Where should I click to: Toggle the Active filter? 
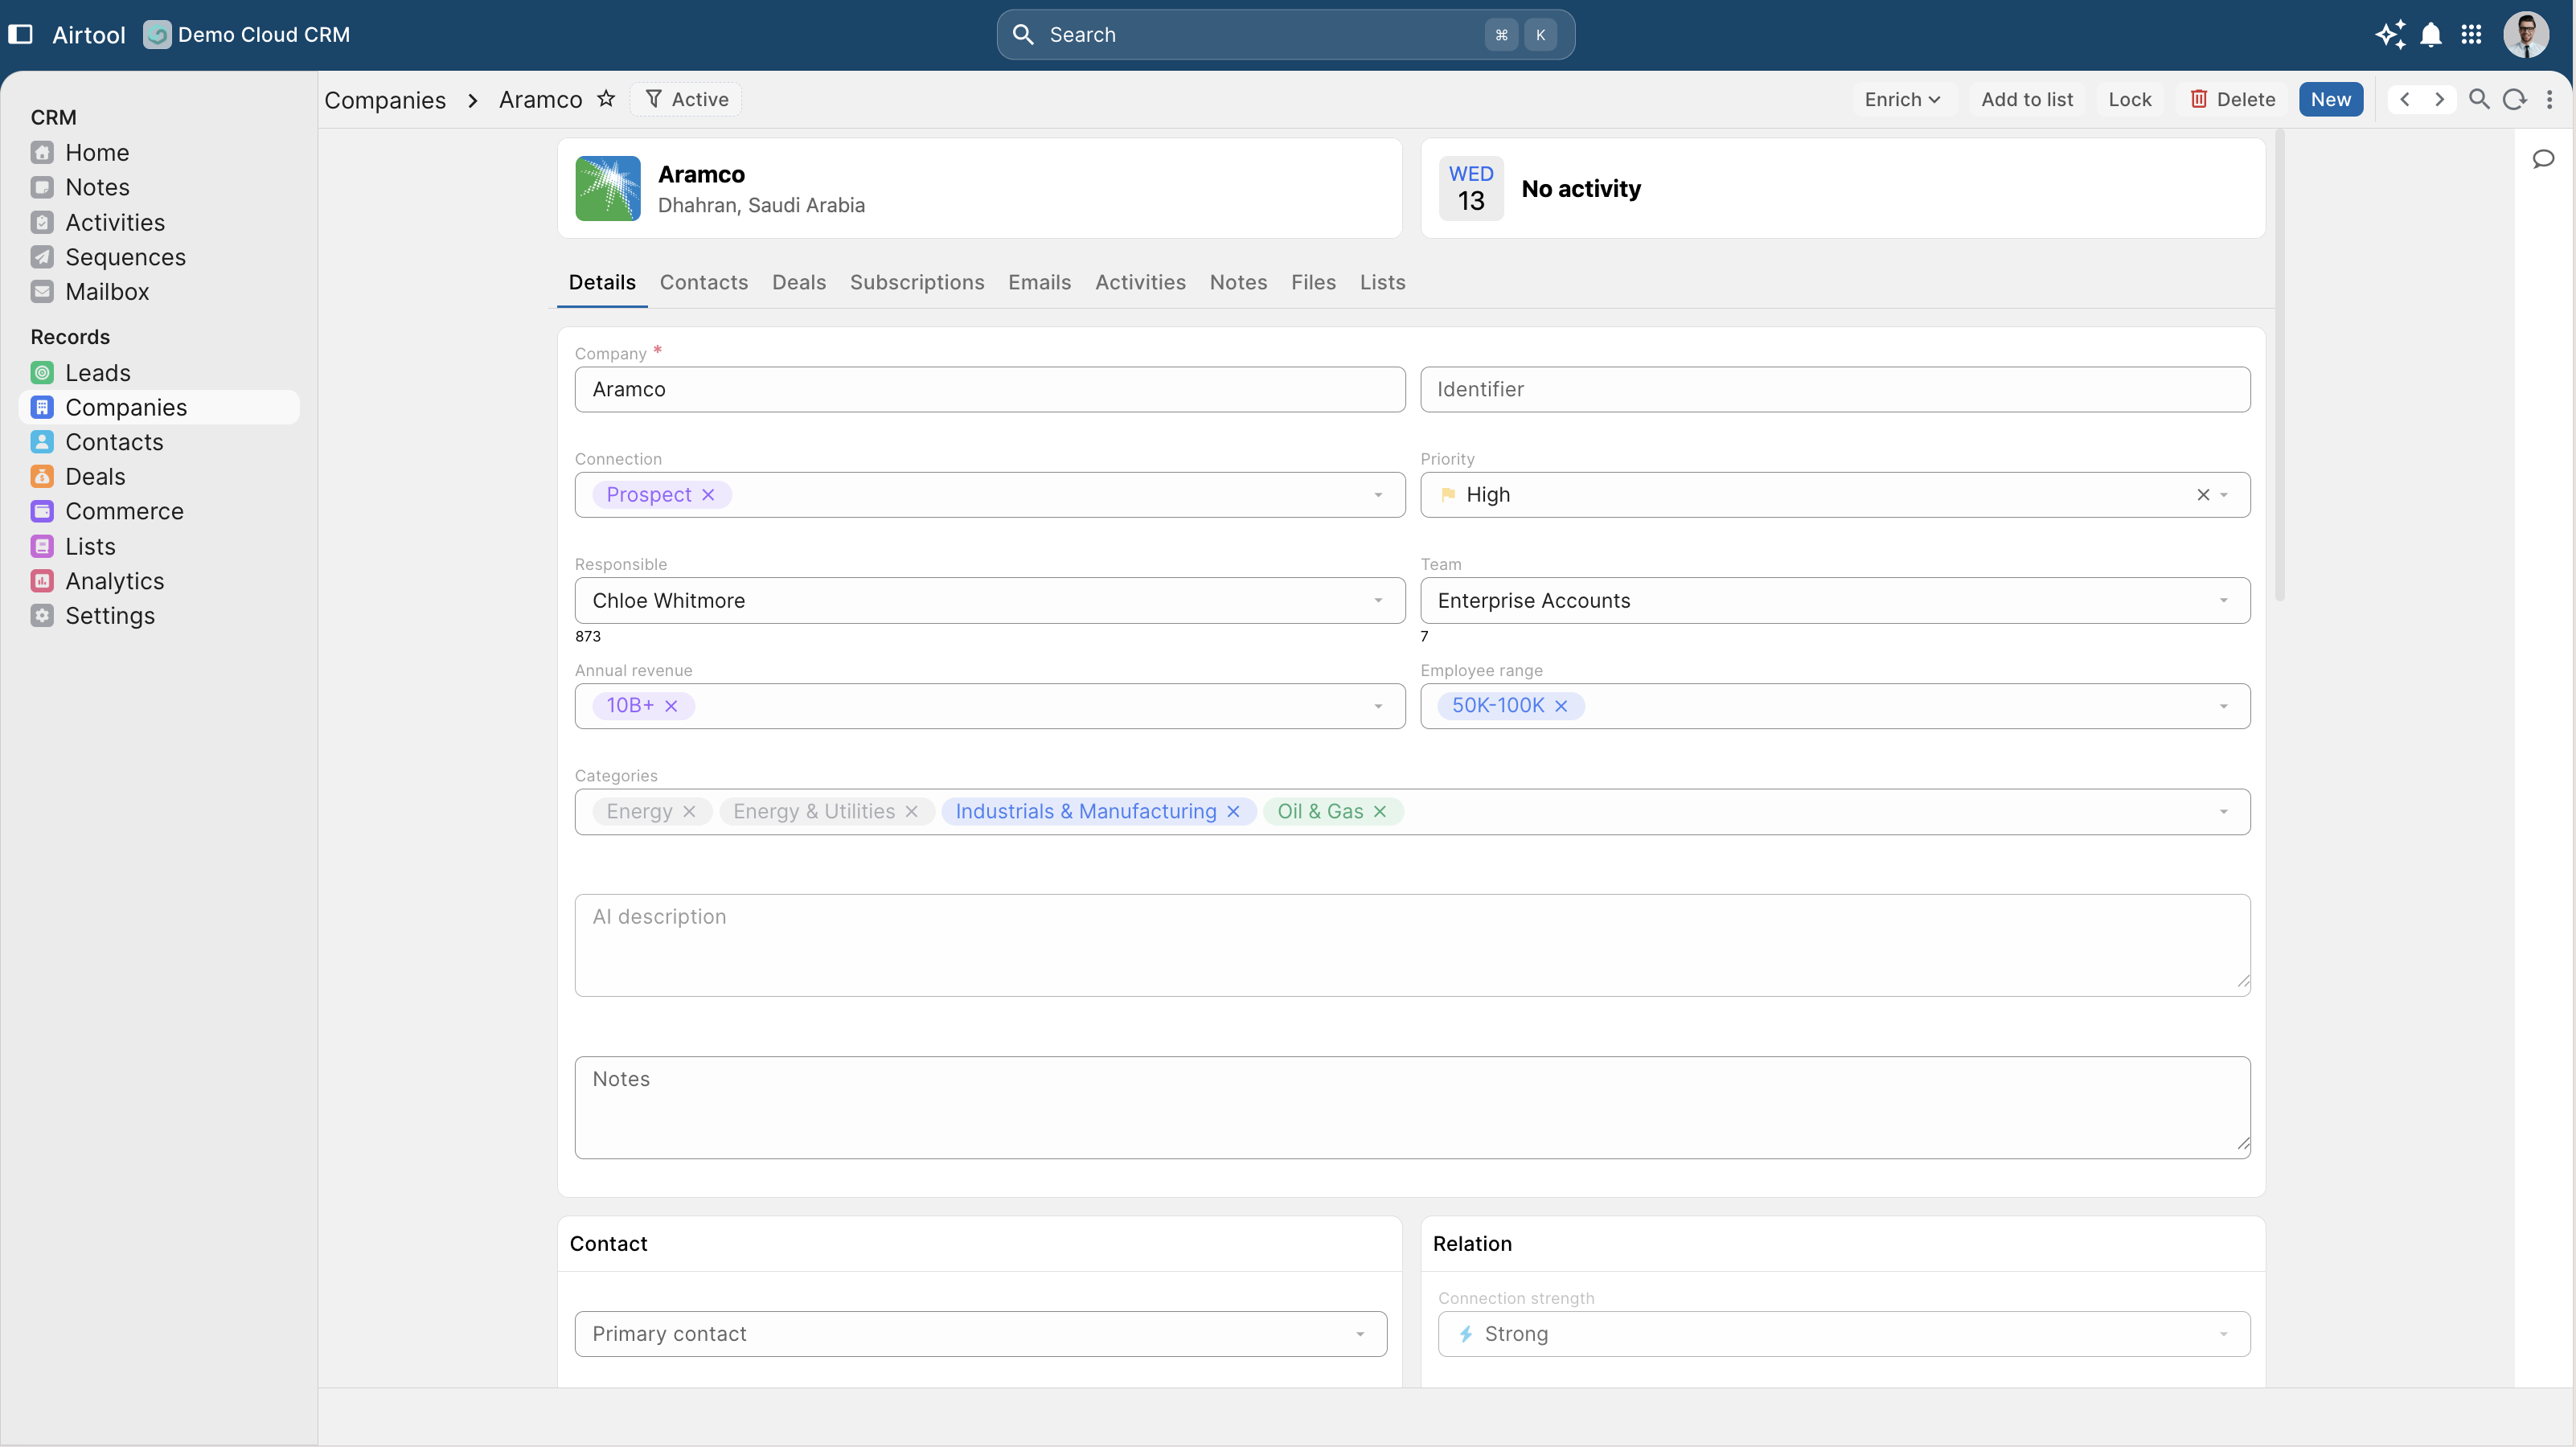pyautogui.click(x=686, y=99)
